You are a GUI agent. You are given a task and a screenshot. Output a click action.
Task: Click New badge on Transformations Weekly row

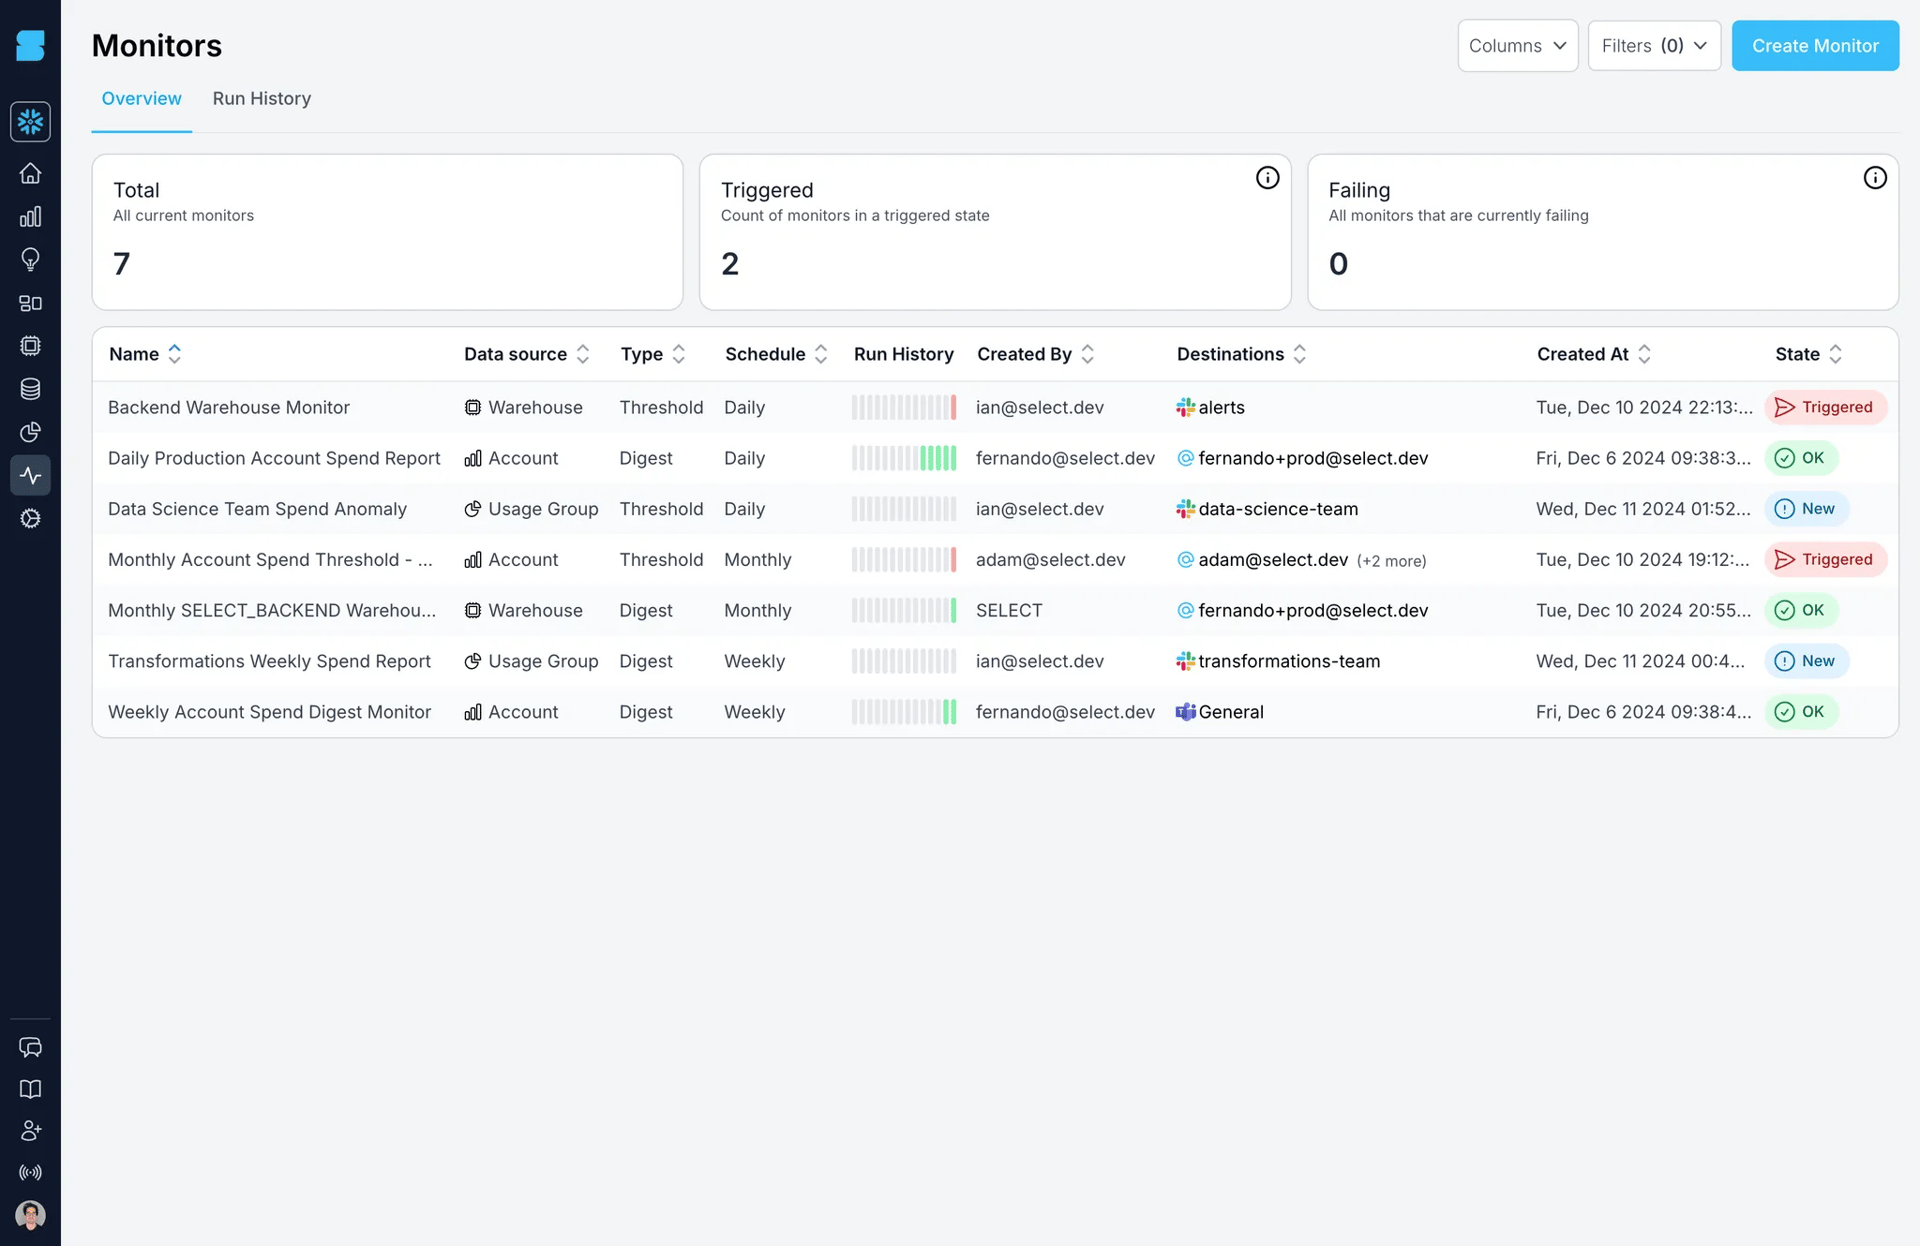(1806, 661)
